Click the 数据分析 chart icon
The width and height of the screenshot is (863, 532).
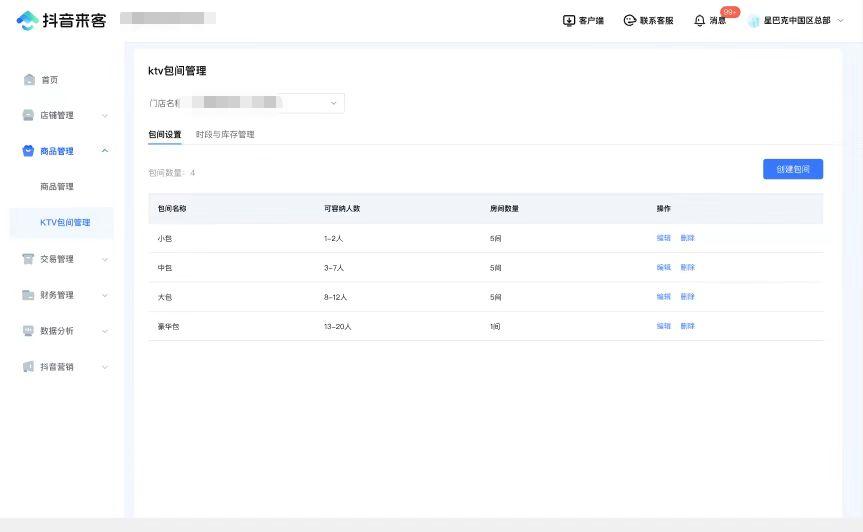(29, 331)
